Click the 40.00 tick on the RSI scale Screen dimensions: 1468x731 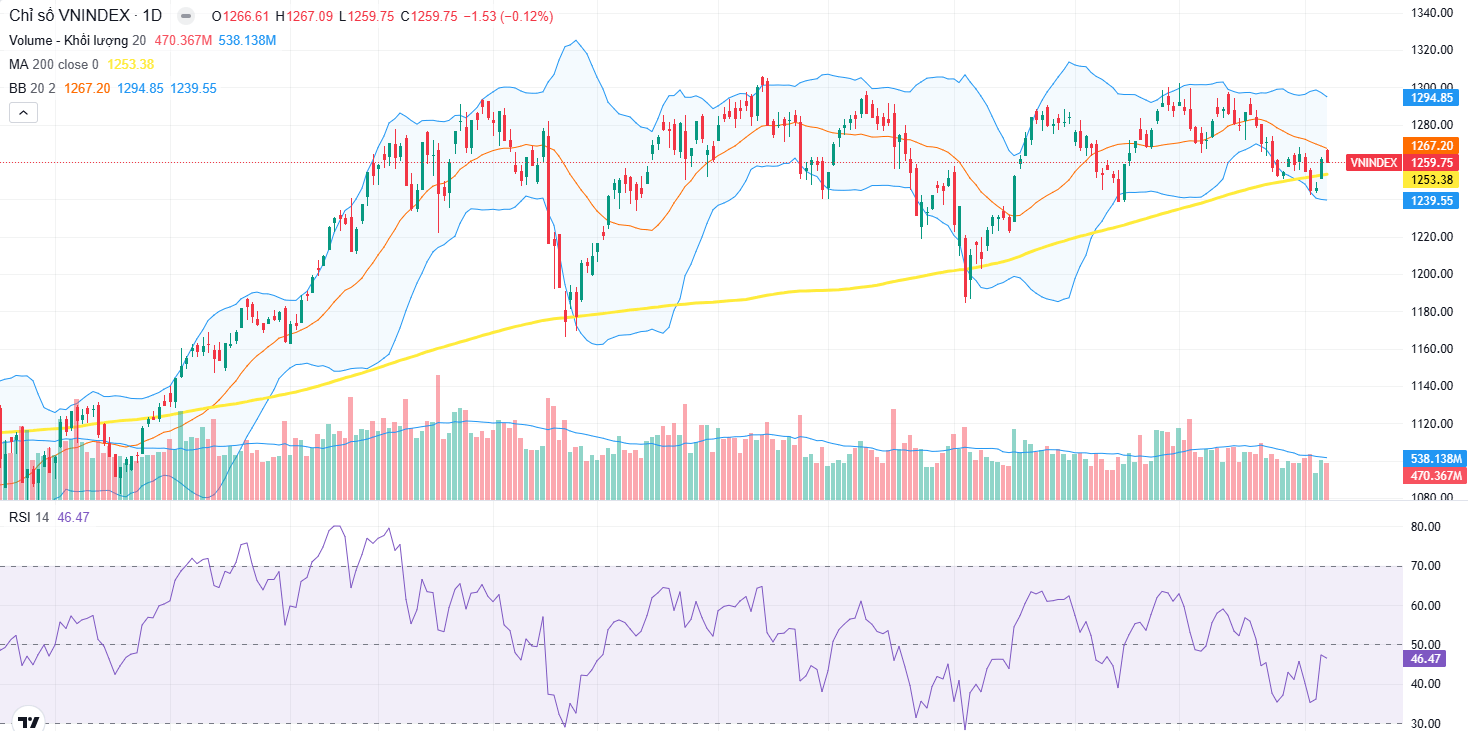[1425, 683]
